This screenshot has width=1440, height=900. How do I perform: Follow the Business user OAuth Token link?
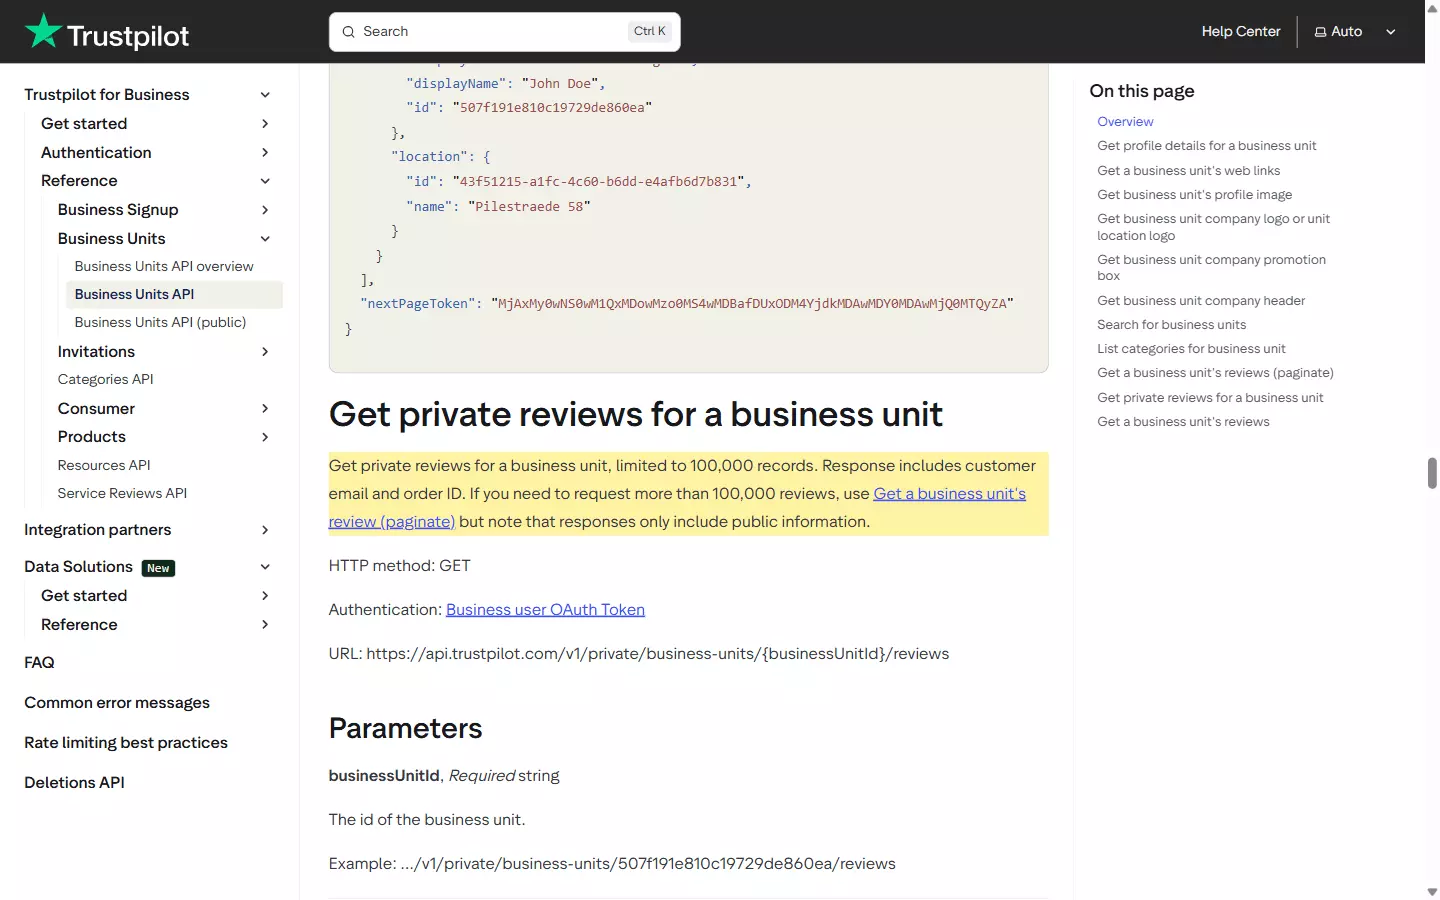pos(545,610)
